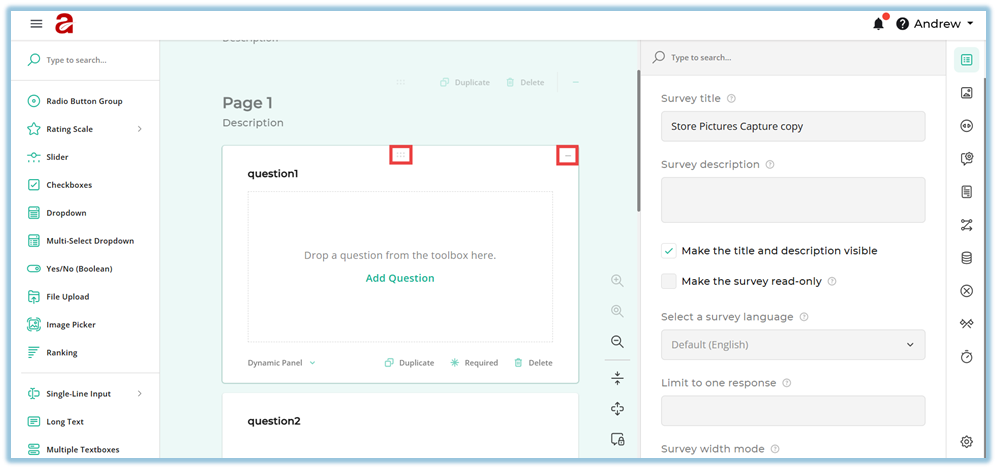Click the zoom out magnifier icon
This screenshot has height=469, width=997.
point(617,341)
